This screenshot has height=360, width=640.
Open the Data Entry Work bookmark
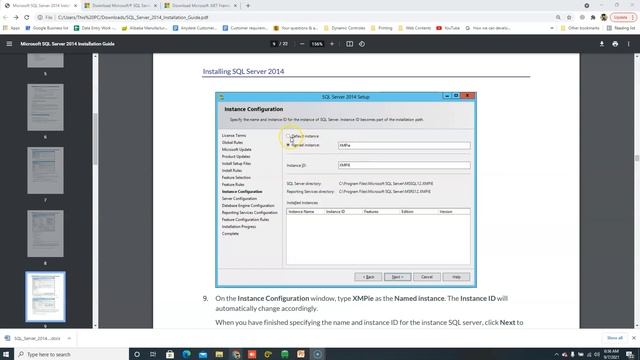95,28
